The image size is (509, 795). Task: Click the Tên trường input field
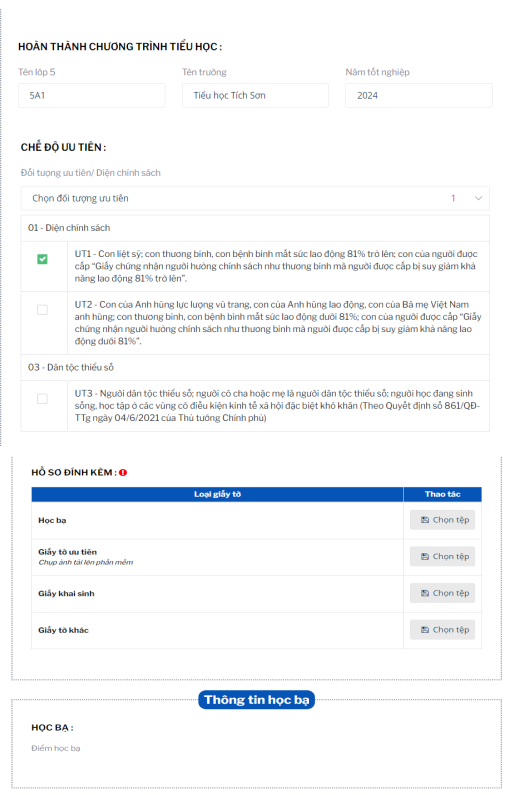(x=256, y=95)
